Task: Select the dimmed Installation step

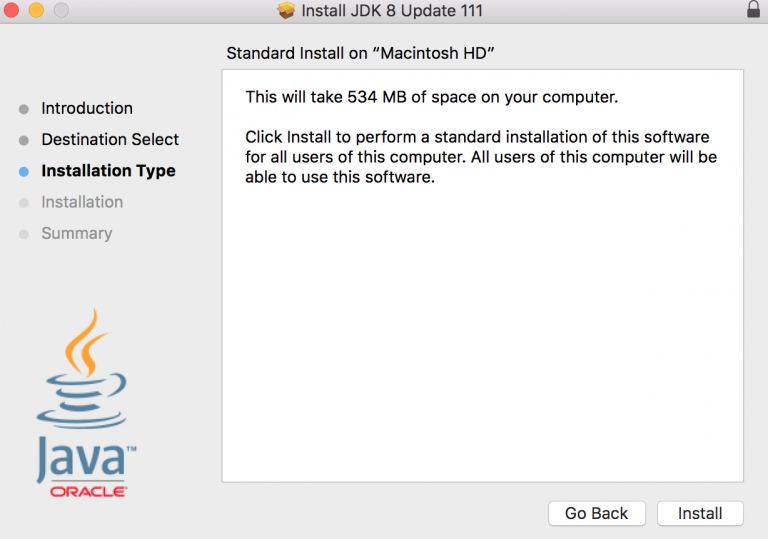Action: click(x=82, y=202)
